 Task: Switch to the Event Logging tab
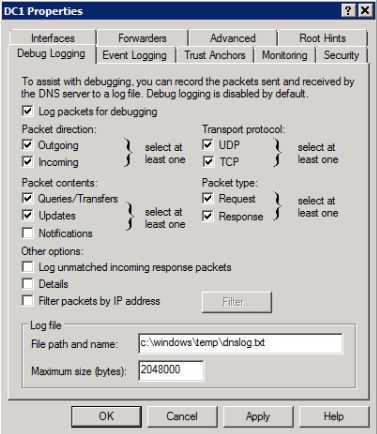coord(134,55)
